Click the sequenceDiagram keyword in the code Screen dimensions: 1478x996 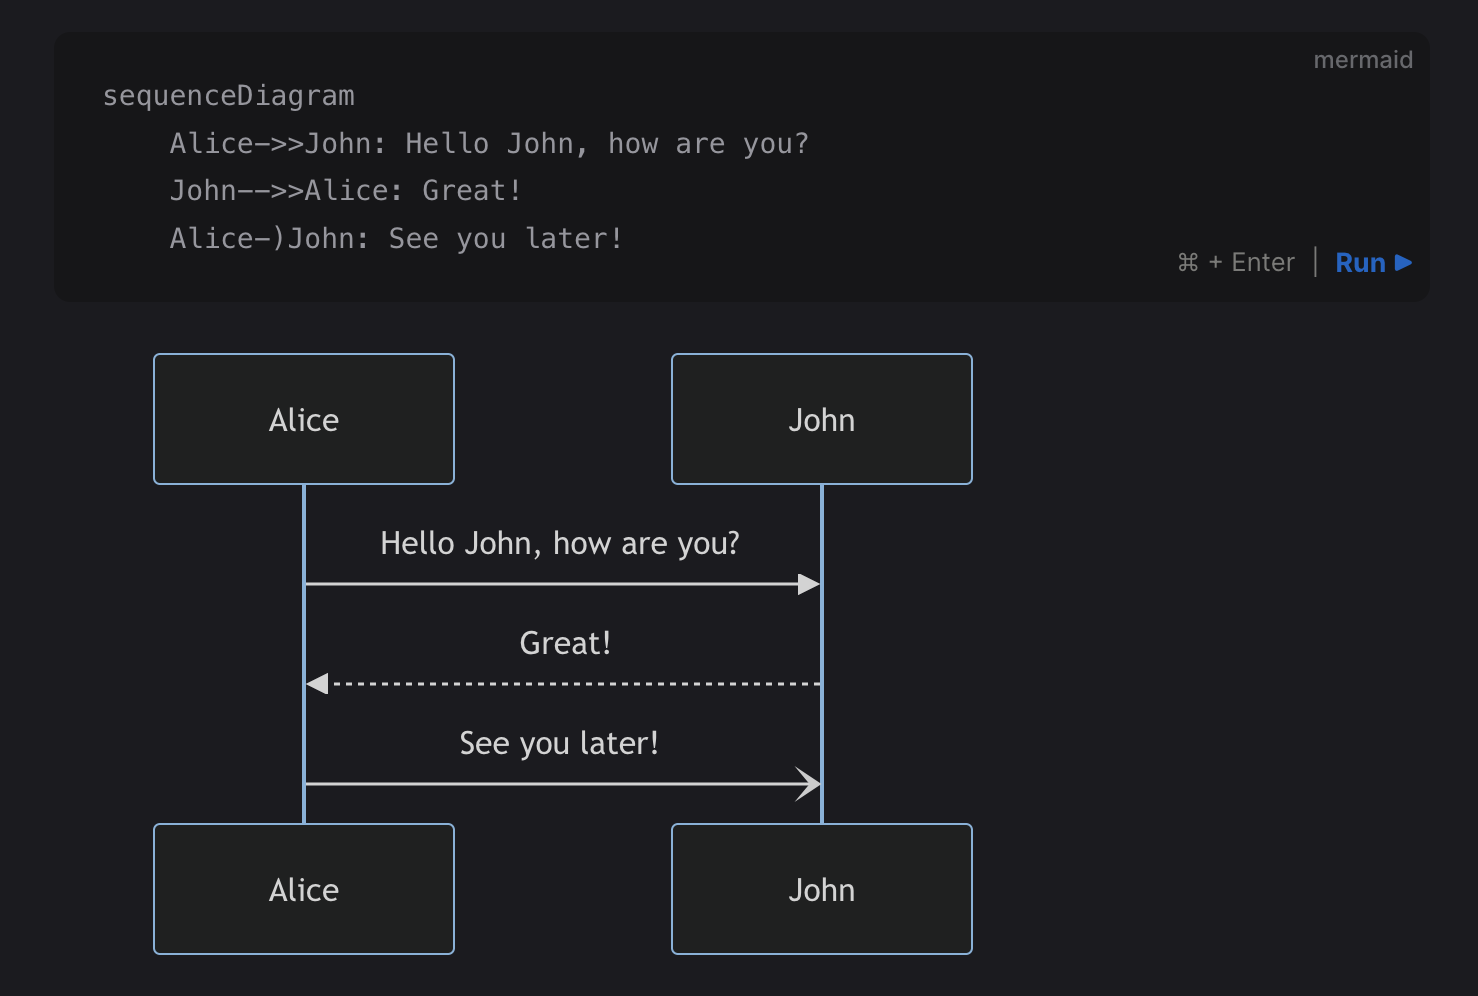[x=229, y=96]
